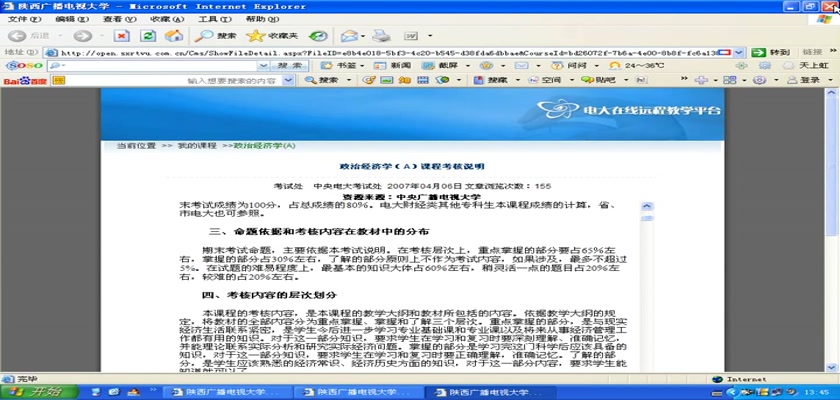Click the SOSO 搜索 button
Image resolution: width=840 pixels, height=400 pixels.
click(x=289, y=65)
